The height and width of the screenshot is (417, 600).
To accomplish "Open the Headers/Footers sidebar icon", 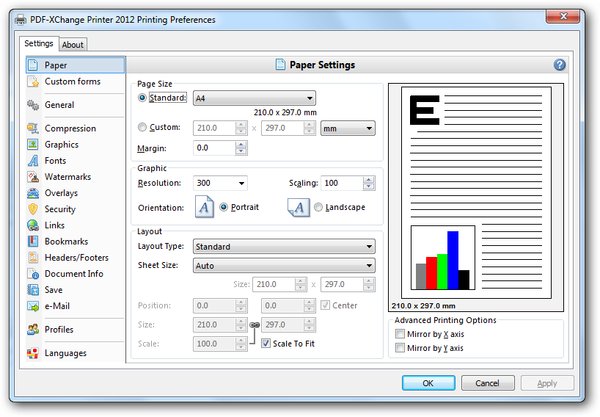I will point(33,258).
